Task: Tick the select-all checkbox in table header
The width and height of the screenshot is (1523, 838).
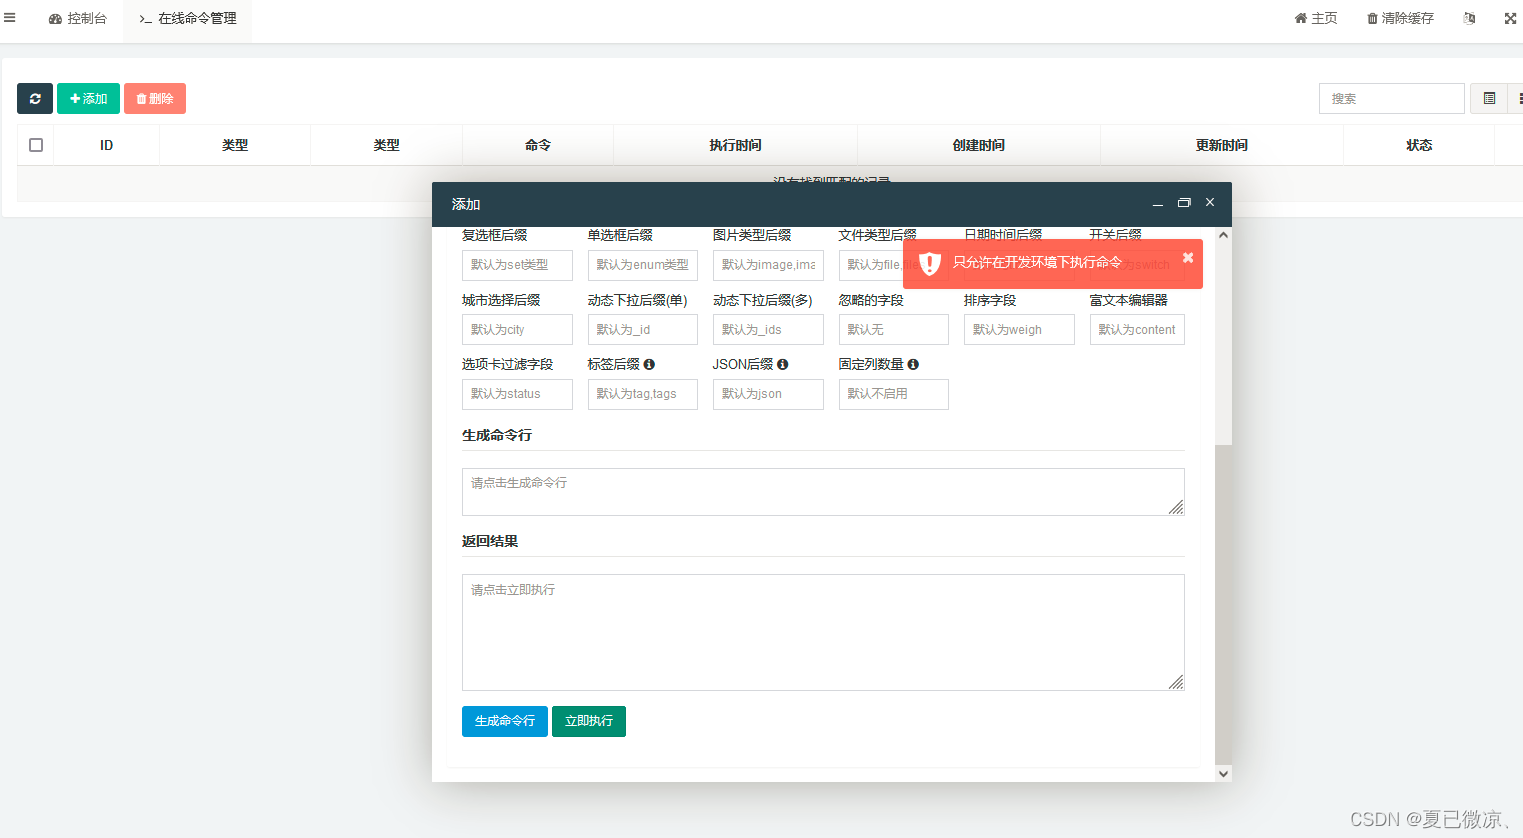Action: coord(36,145)
